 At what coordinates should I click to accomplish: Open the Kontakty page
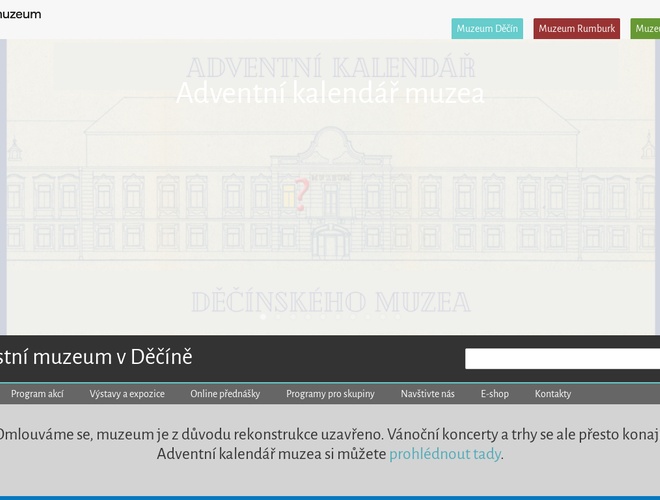tap(552, 394)
